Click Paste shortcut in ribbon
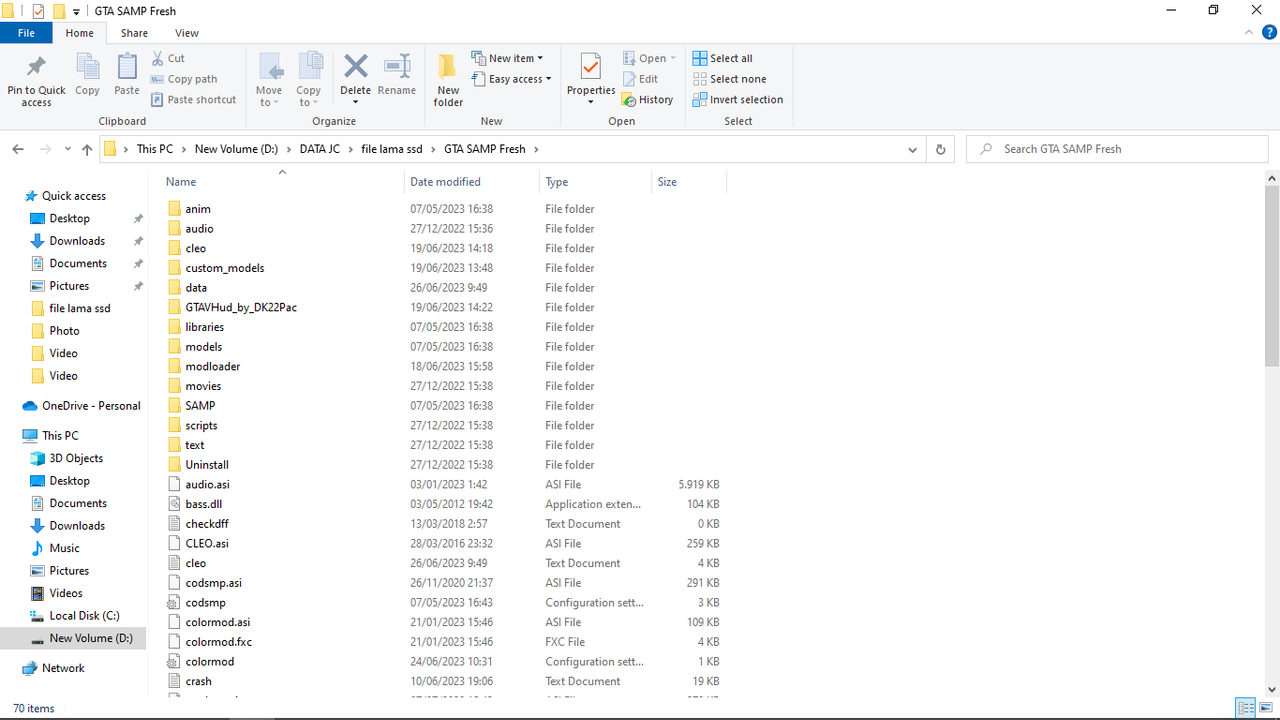The image size is (1280, 720). (x=194, y=100)
